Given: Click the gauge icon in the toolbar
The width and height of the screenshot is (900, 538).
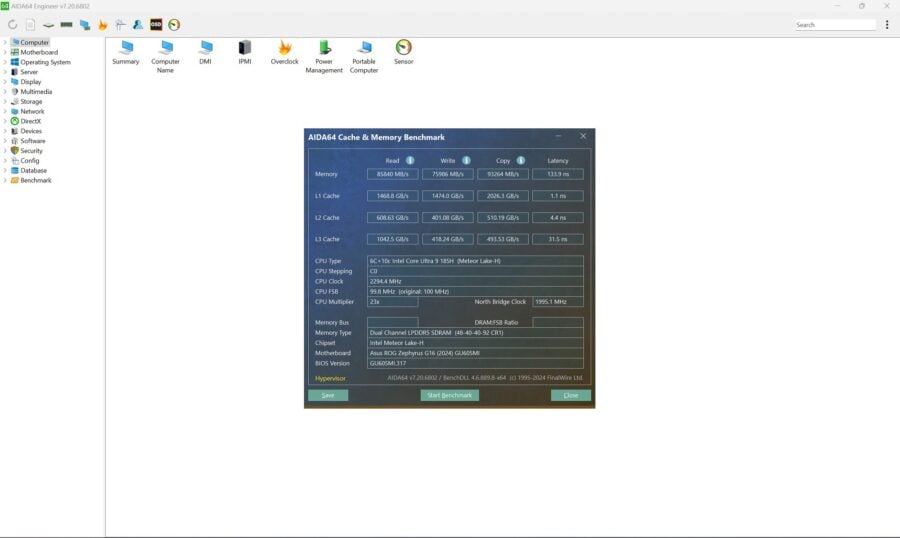Looking at the screenshot, I should click(174, 25).
